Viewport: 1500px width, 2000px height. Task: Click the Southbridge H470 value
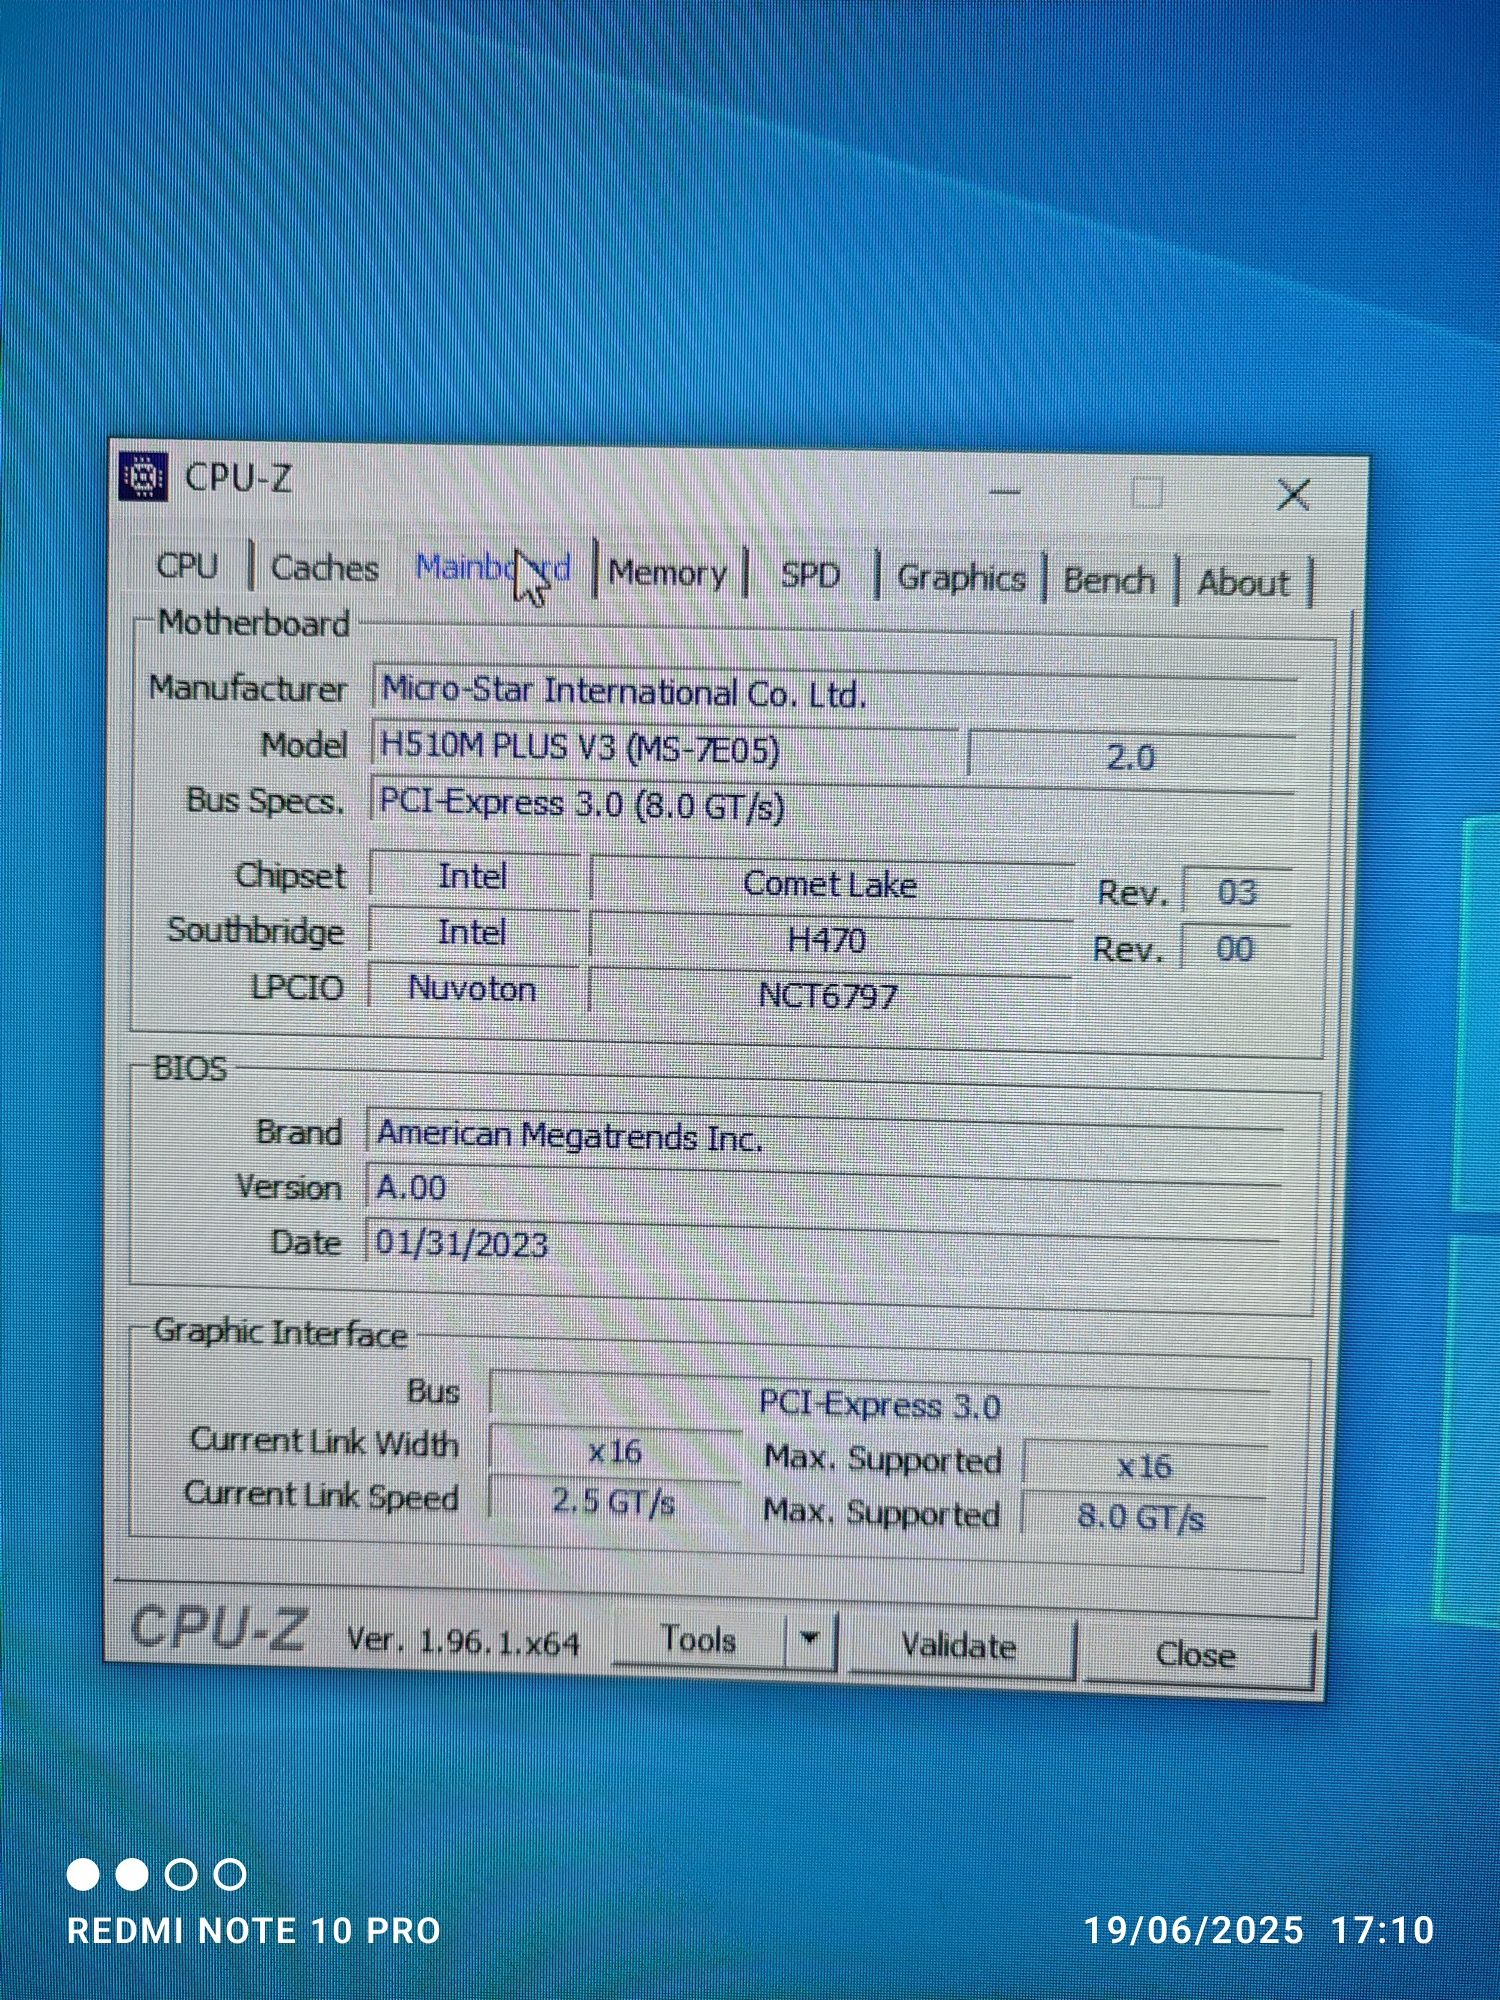(828, 940)
